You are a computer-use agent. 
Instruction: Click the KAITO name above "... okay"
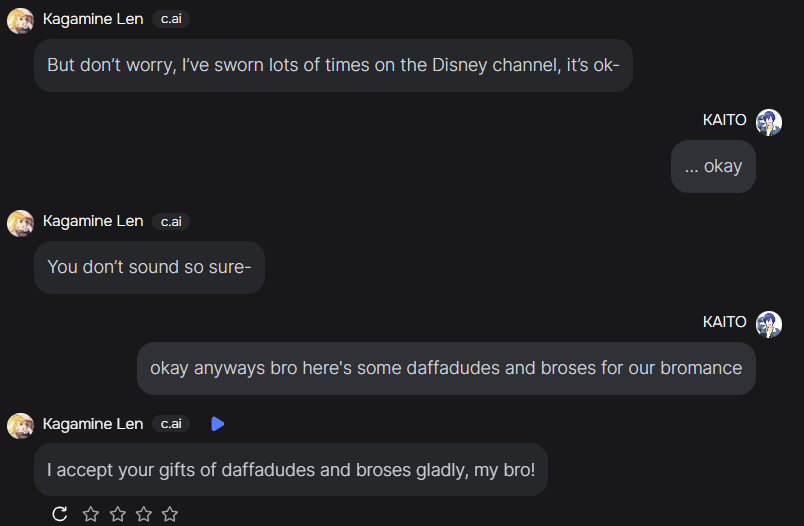click(x=725, y=120)
